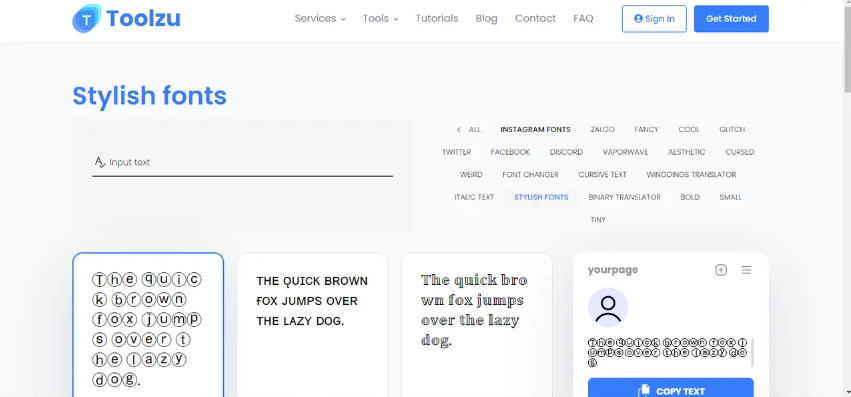Image resolution: width=851 pixels, height=397 pixels.
Task: Choose the VAPORWAVE font category
Action: [x=625, y=152]
